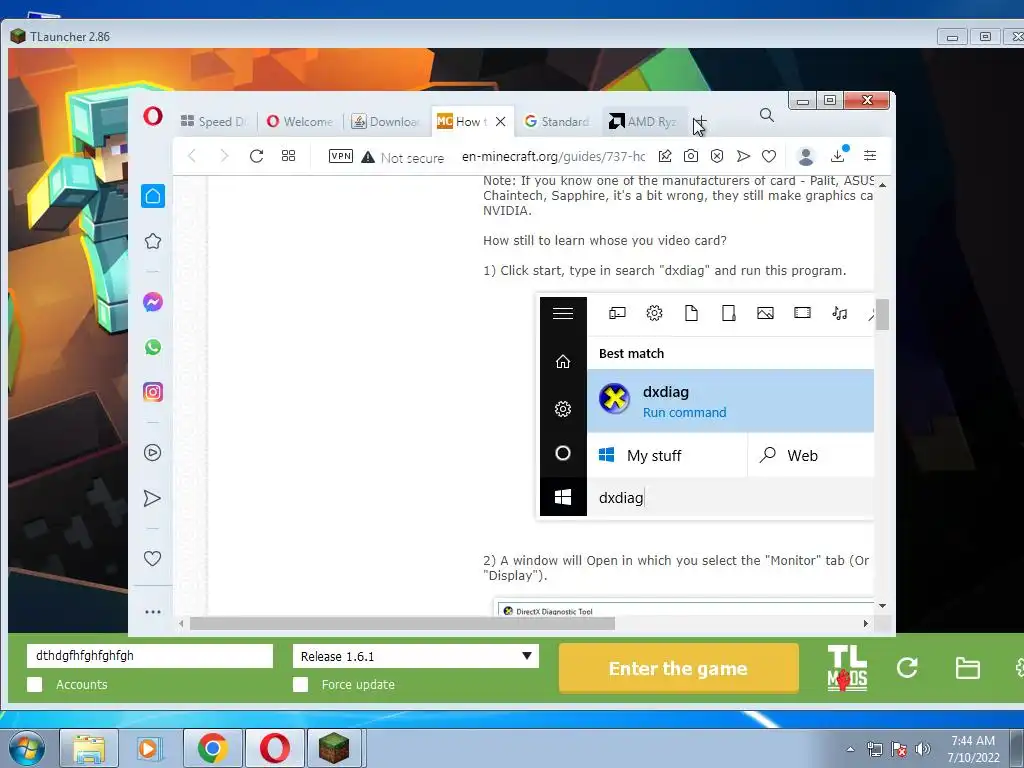Show hidden tray icons arrow
This screenshot has width=1024, height=768.
850,749
